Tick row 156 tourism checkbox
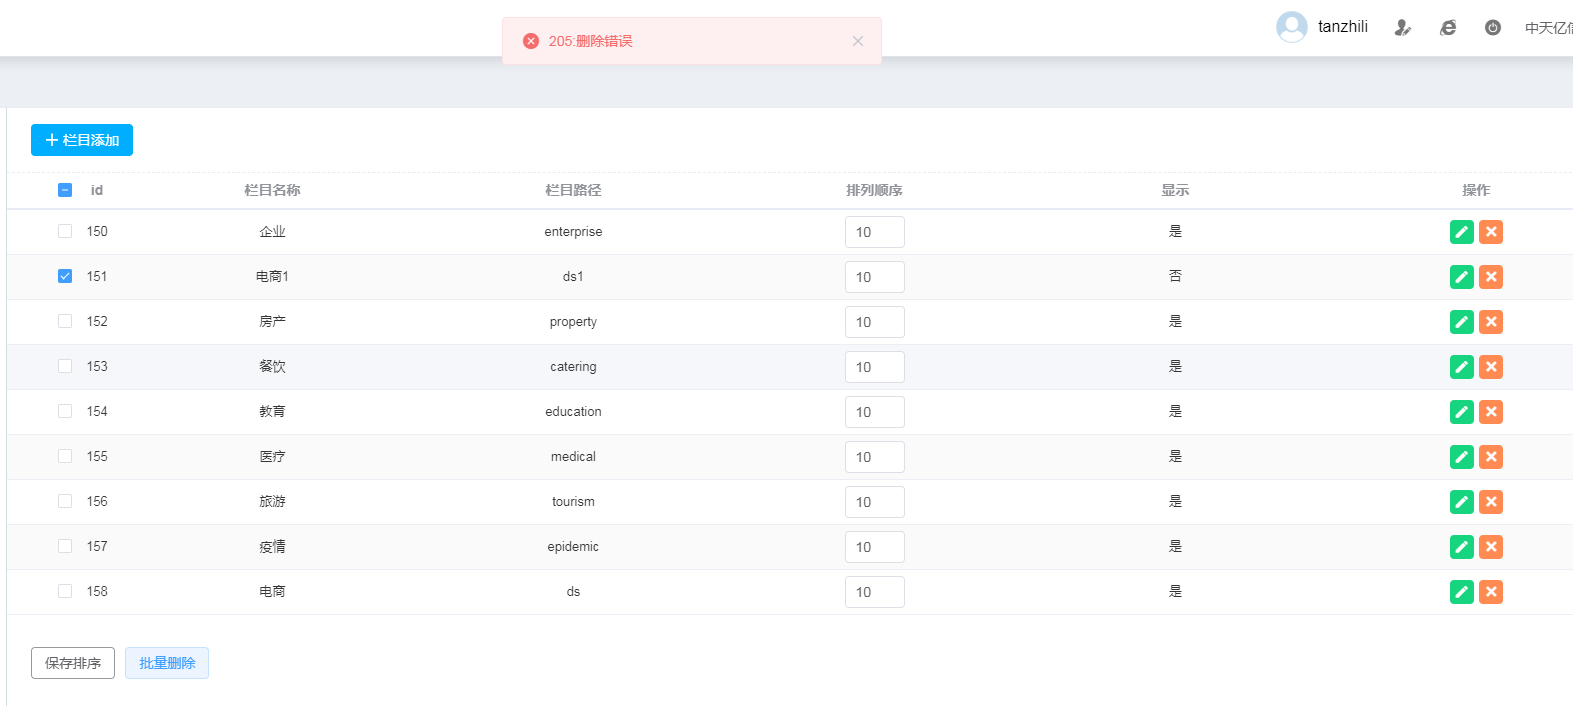Screen dimensions: 1573x706 click(x=65, y=501)
